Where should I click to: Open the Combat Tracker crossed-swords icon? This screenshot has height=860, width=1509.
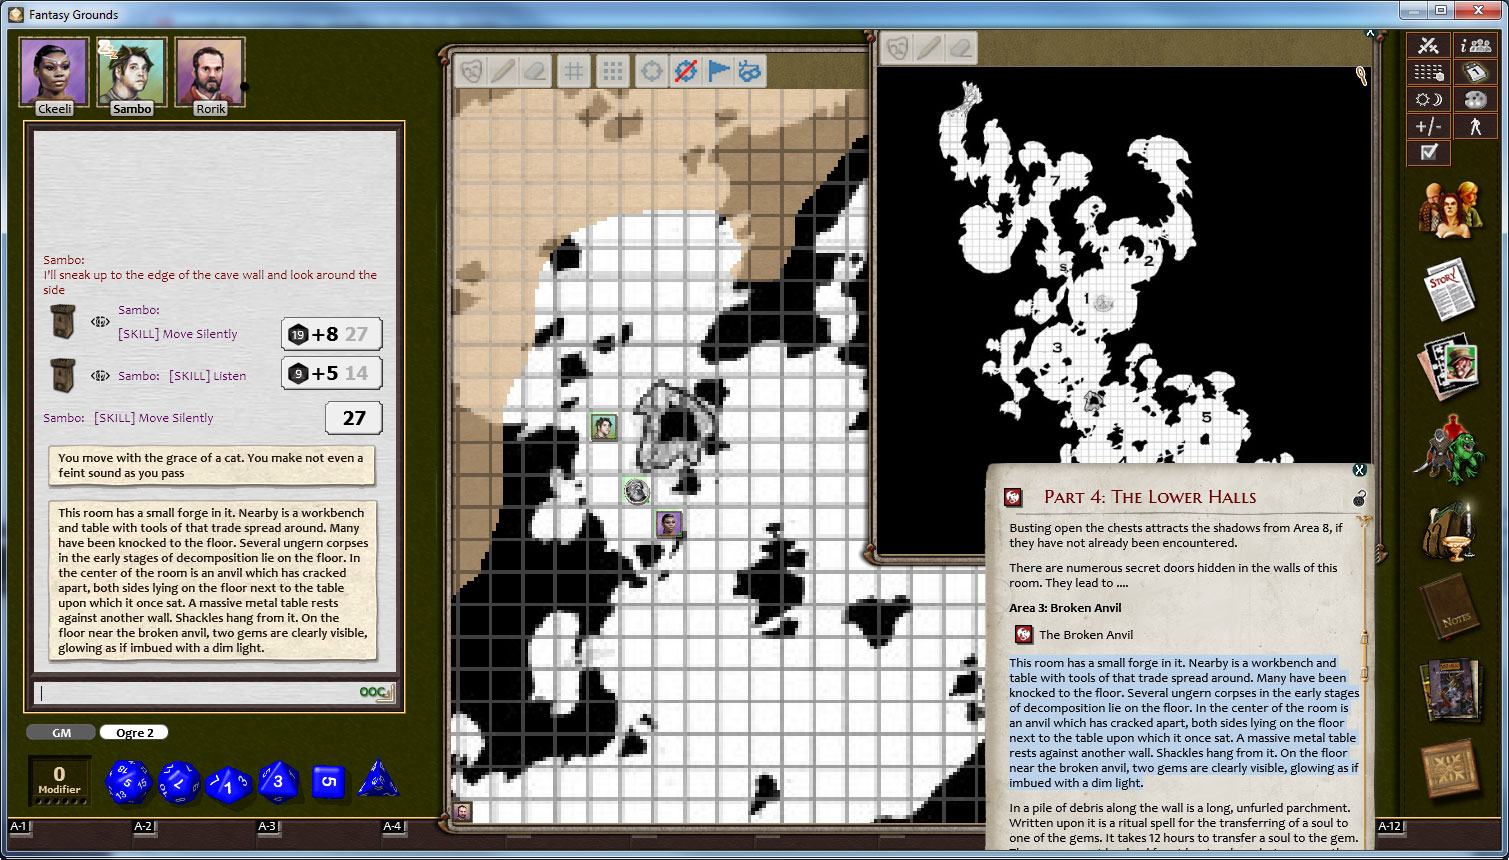pyautogui.click(x=1428, y=45)
